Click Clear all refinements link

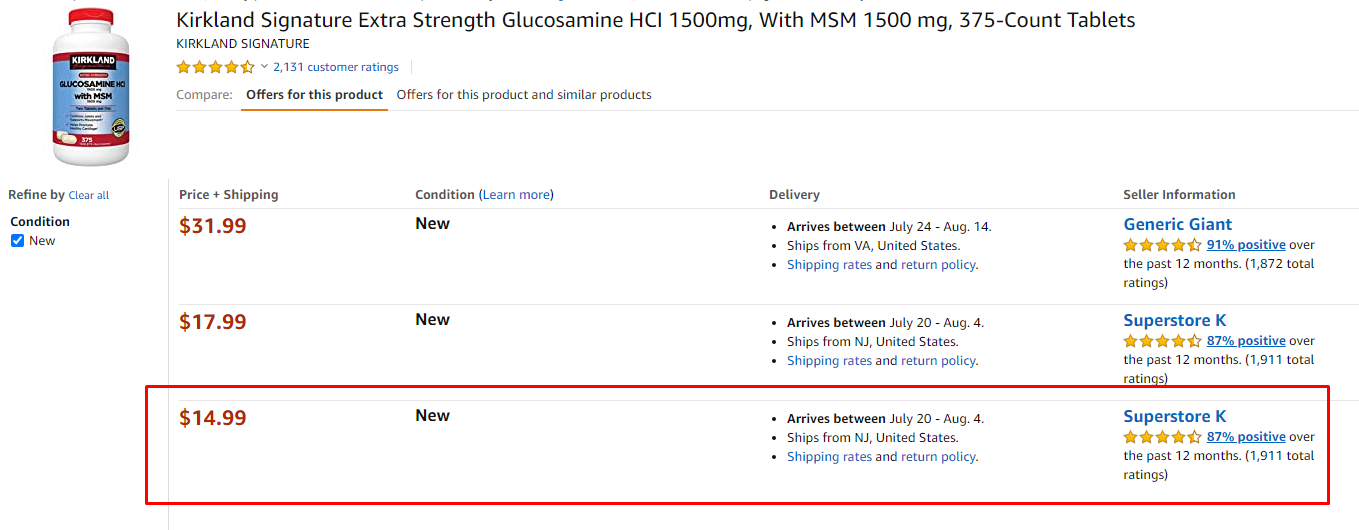tap(89, 196)
